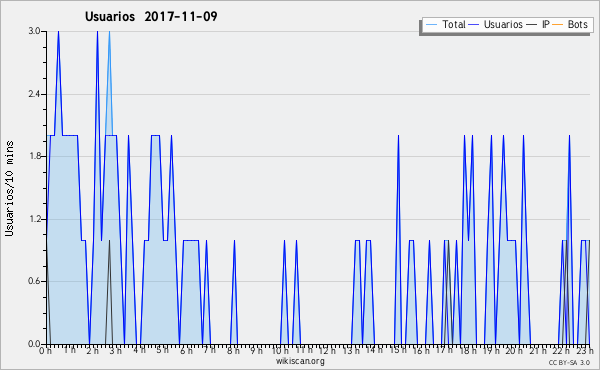Click the light blue Total legend line
Viewport: 600px width, 370px height.
(x=431, y=25)
